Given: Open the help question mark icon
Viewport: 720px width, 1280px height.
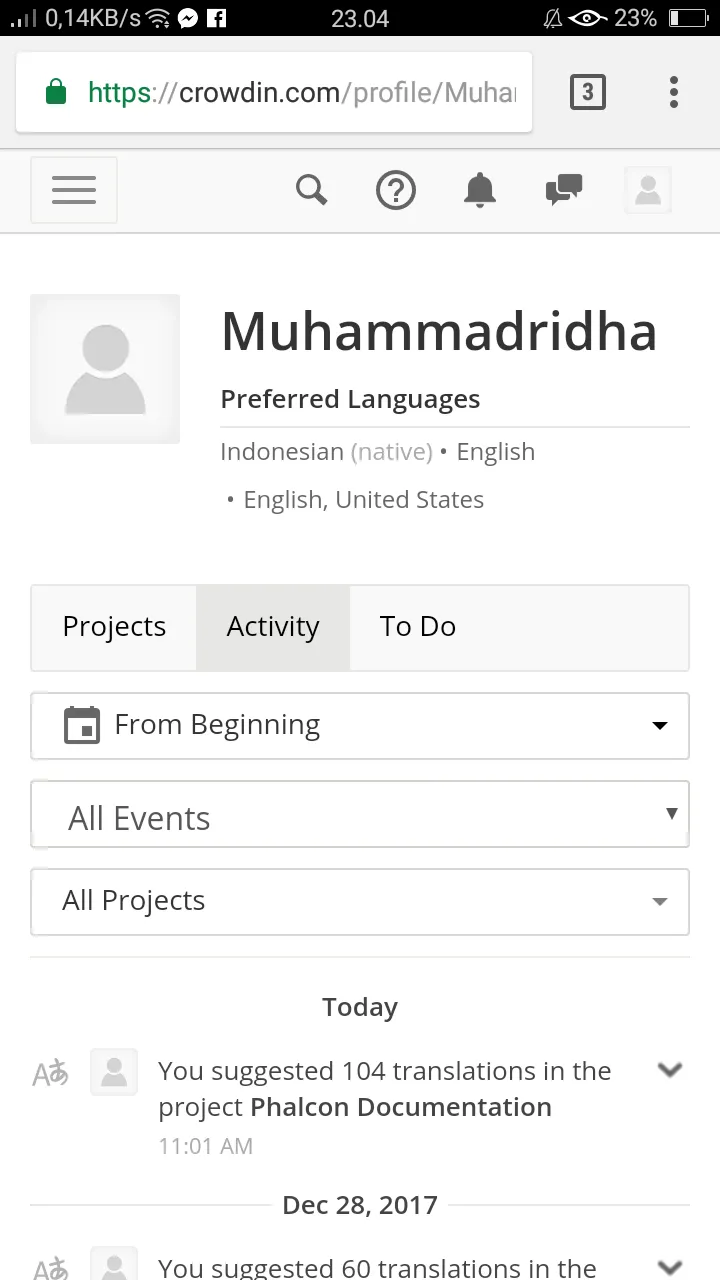Looking at the screenshot, I should 396,190.
